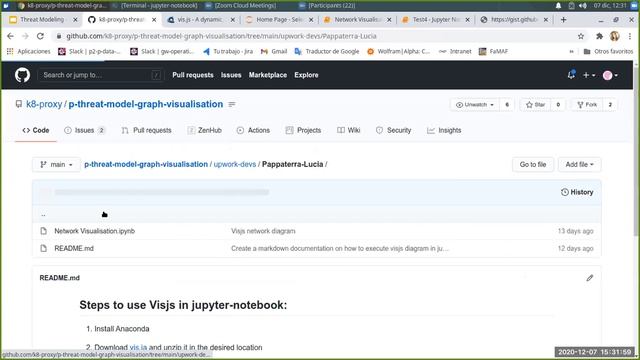Click the browser forward arrow
640x360 pixels.
coord(25,36)
